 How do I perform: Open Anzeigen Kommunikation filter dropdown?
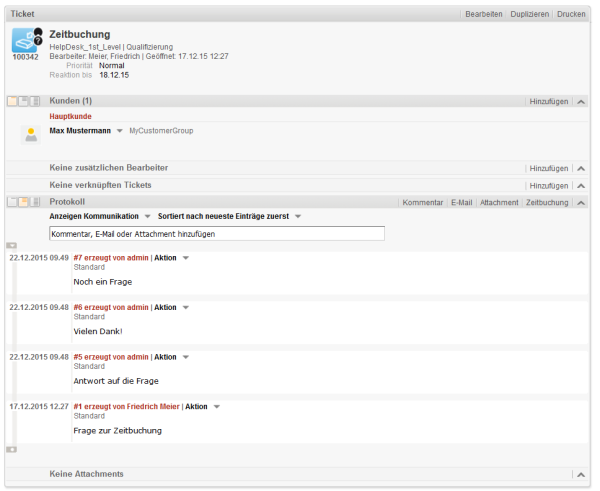pyautogui.click(x=147, y=216)
